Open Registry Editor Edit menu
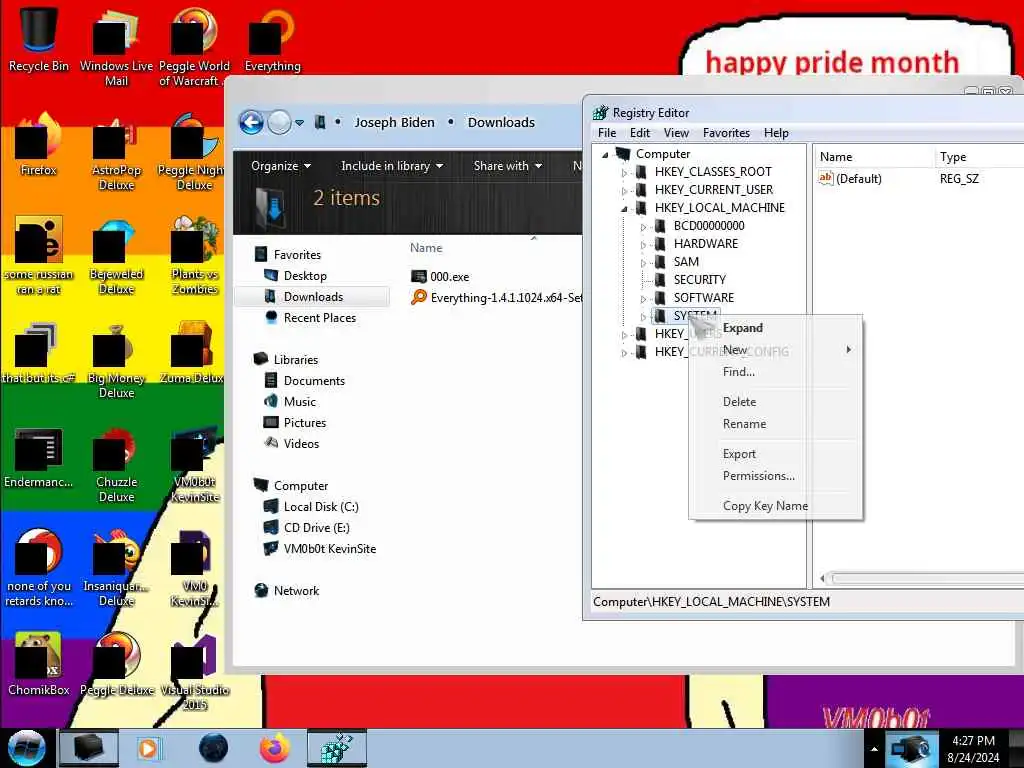Screen dimensions: 1024x768 point(639,133)
